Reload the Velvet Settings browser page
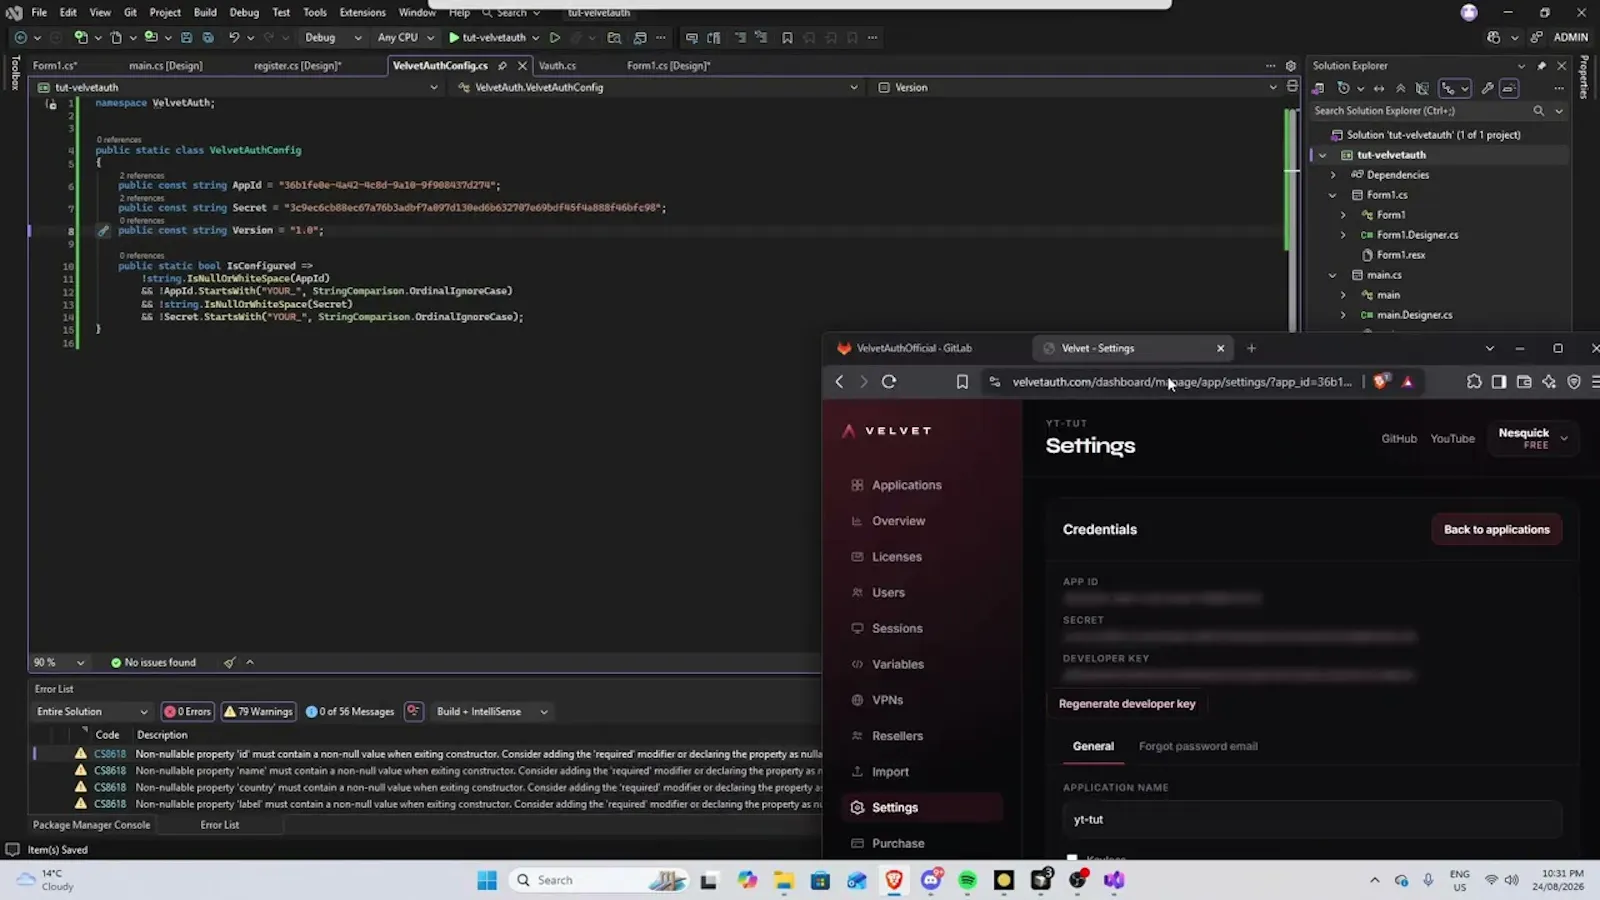Viewport: 1600px width, 900px height. point(889,381)
